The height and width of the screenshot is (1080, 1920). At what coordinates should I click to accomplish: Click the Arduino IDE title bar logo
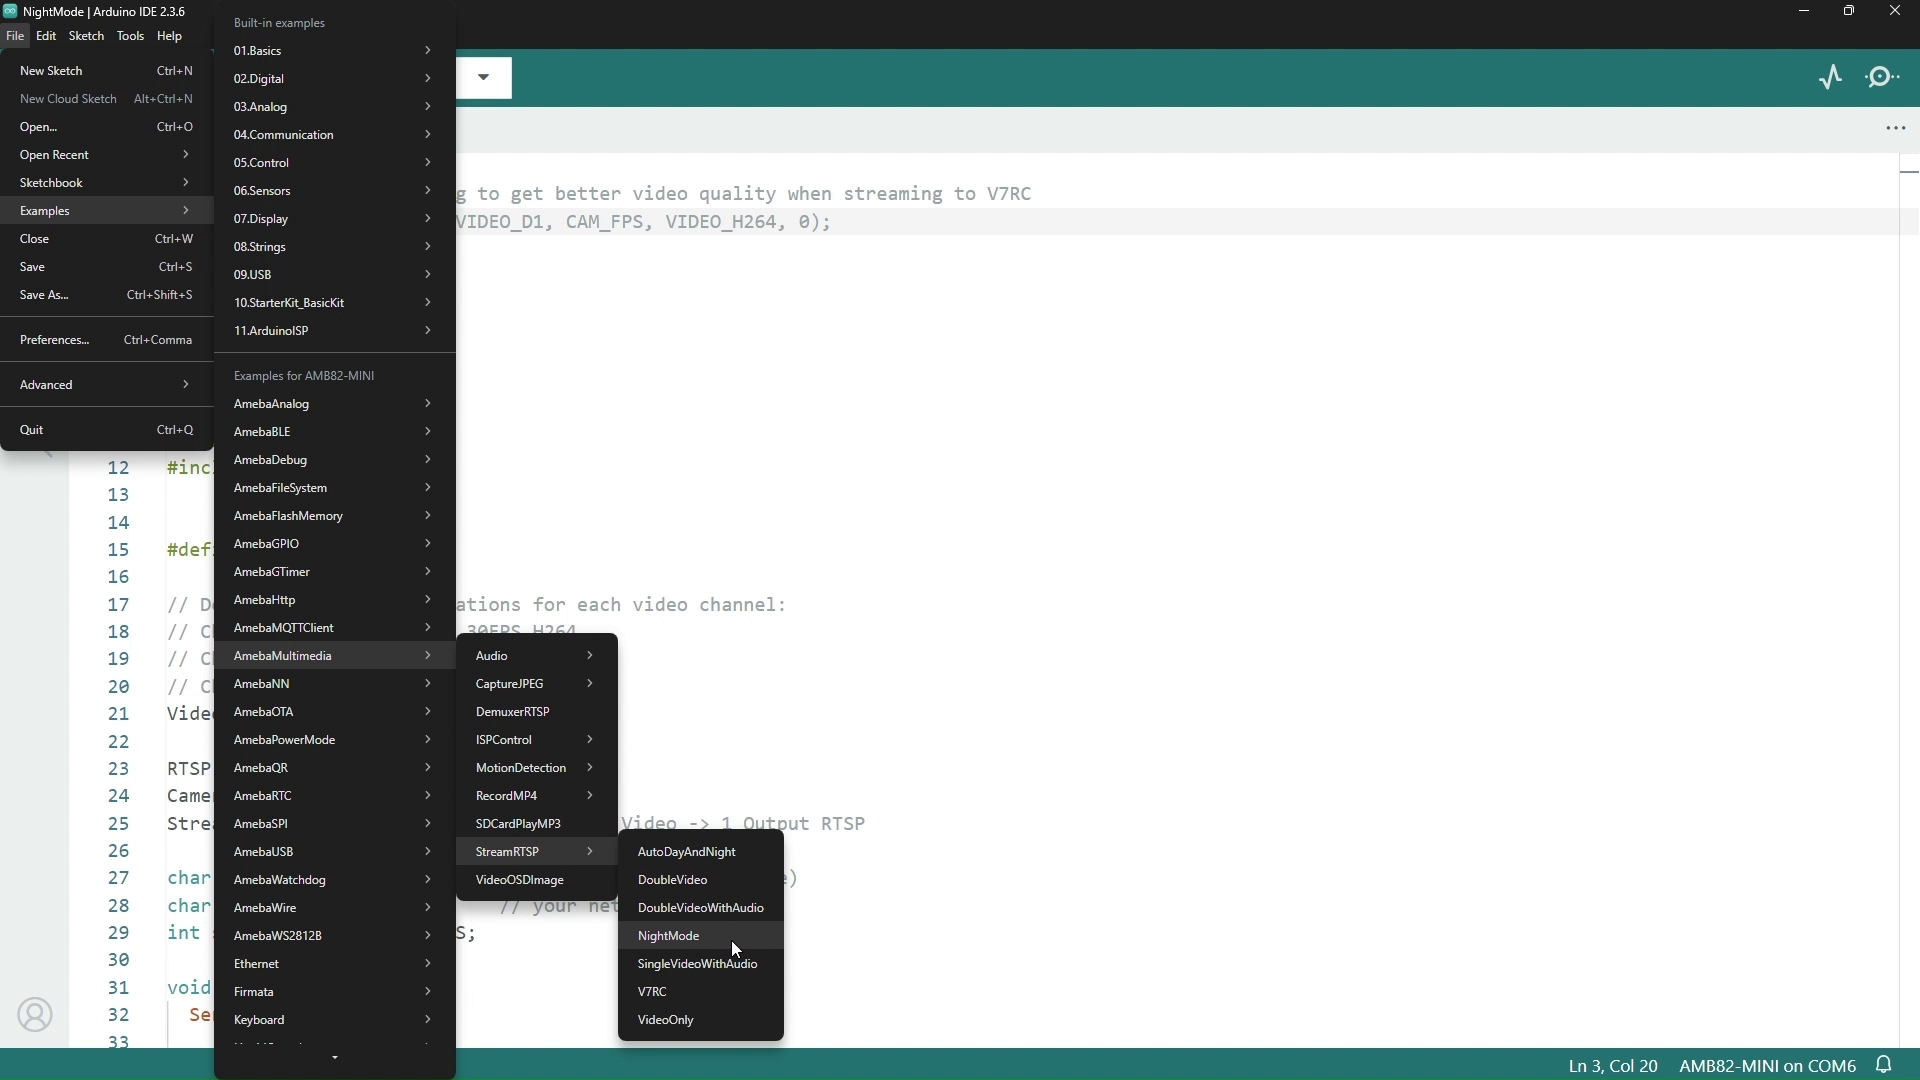[x=11, y=11]
